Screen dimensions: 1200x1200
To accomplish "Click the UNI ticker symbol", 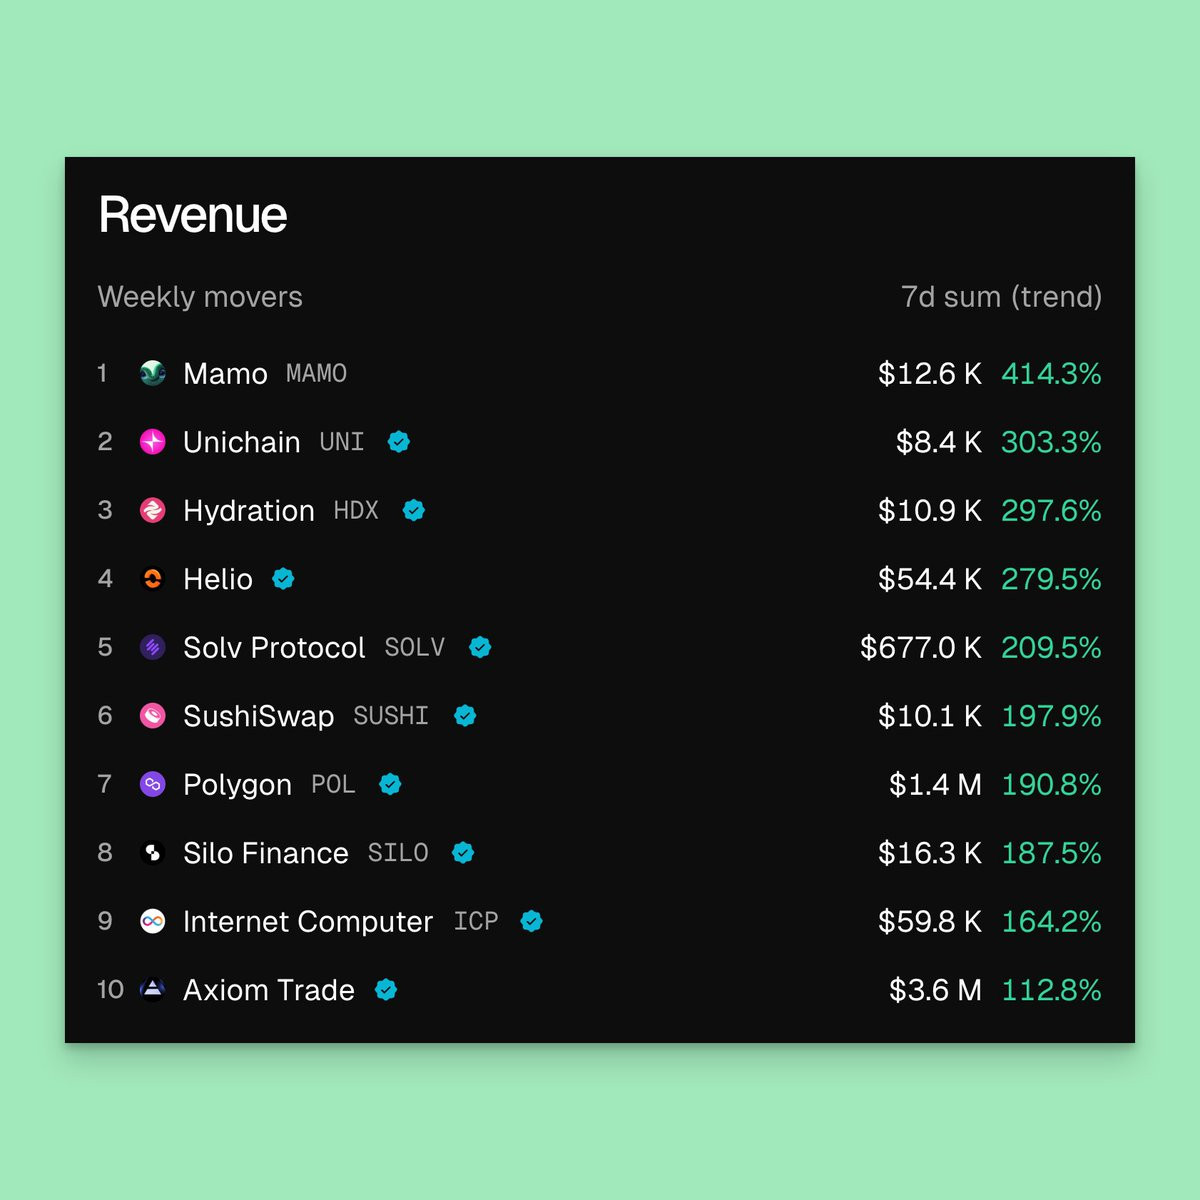I will (x=342, y=442).
